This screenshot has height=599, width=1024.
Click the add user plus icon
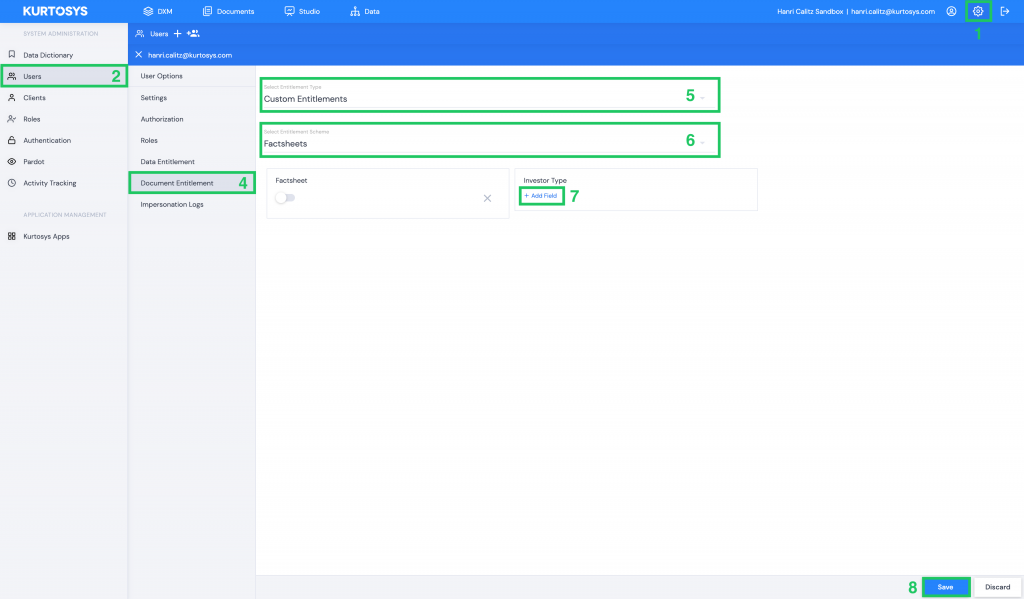point(178,33)
